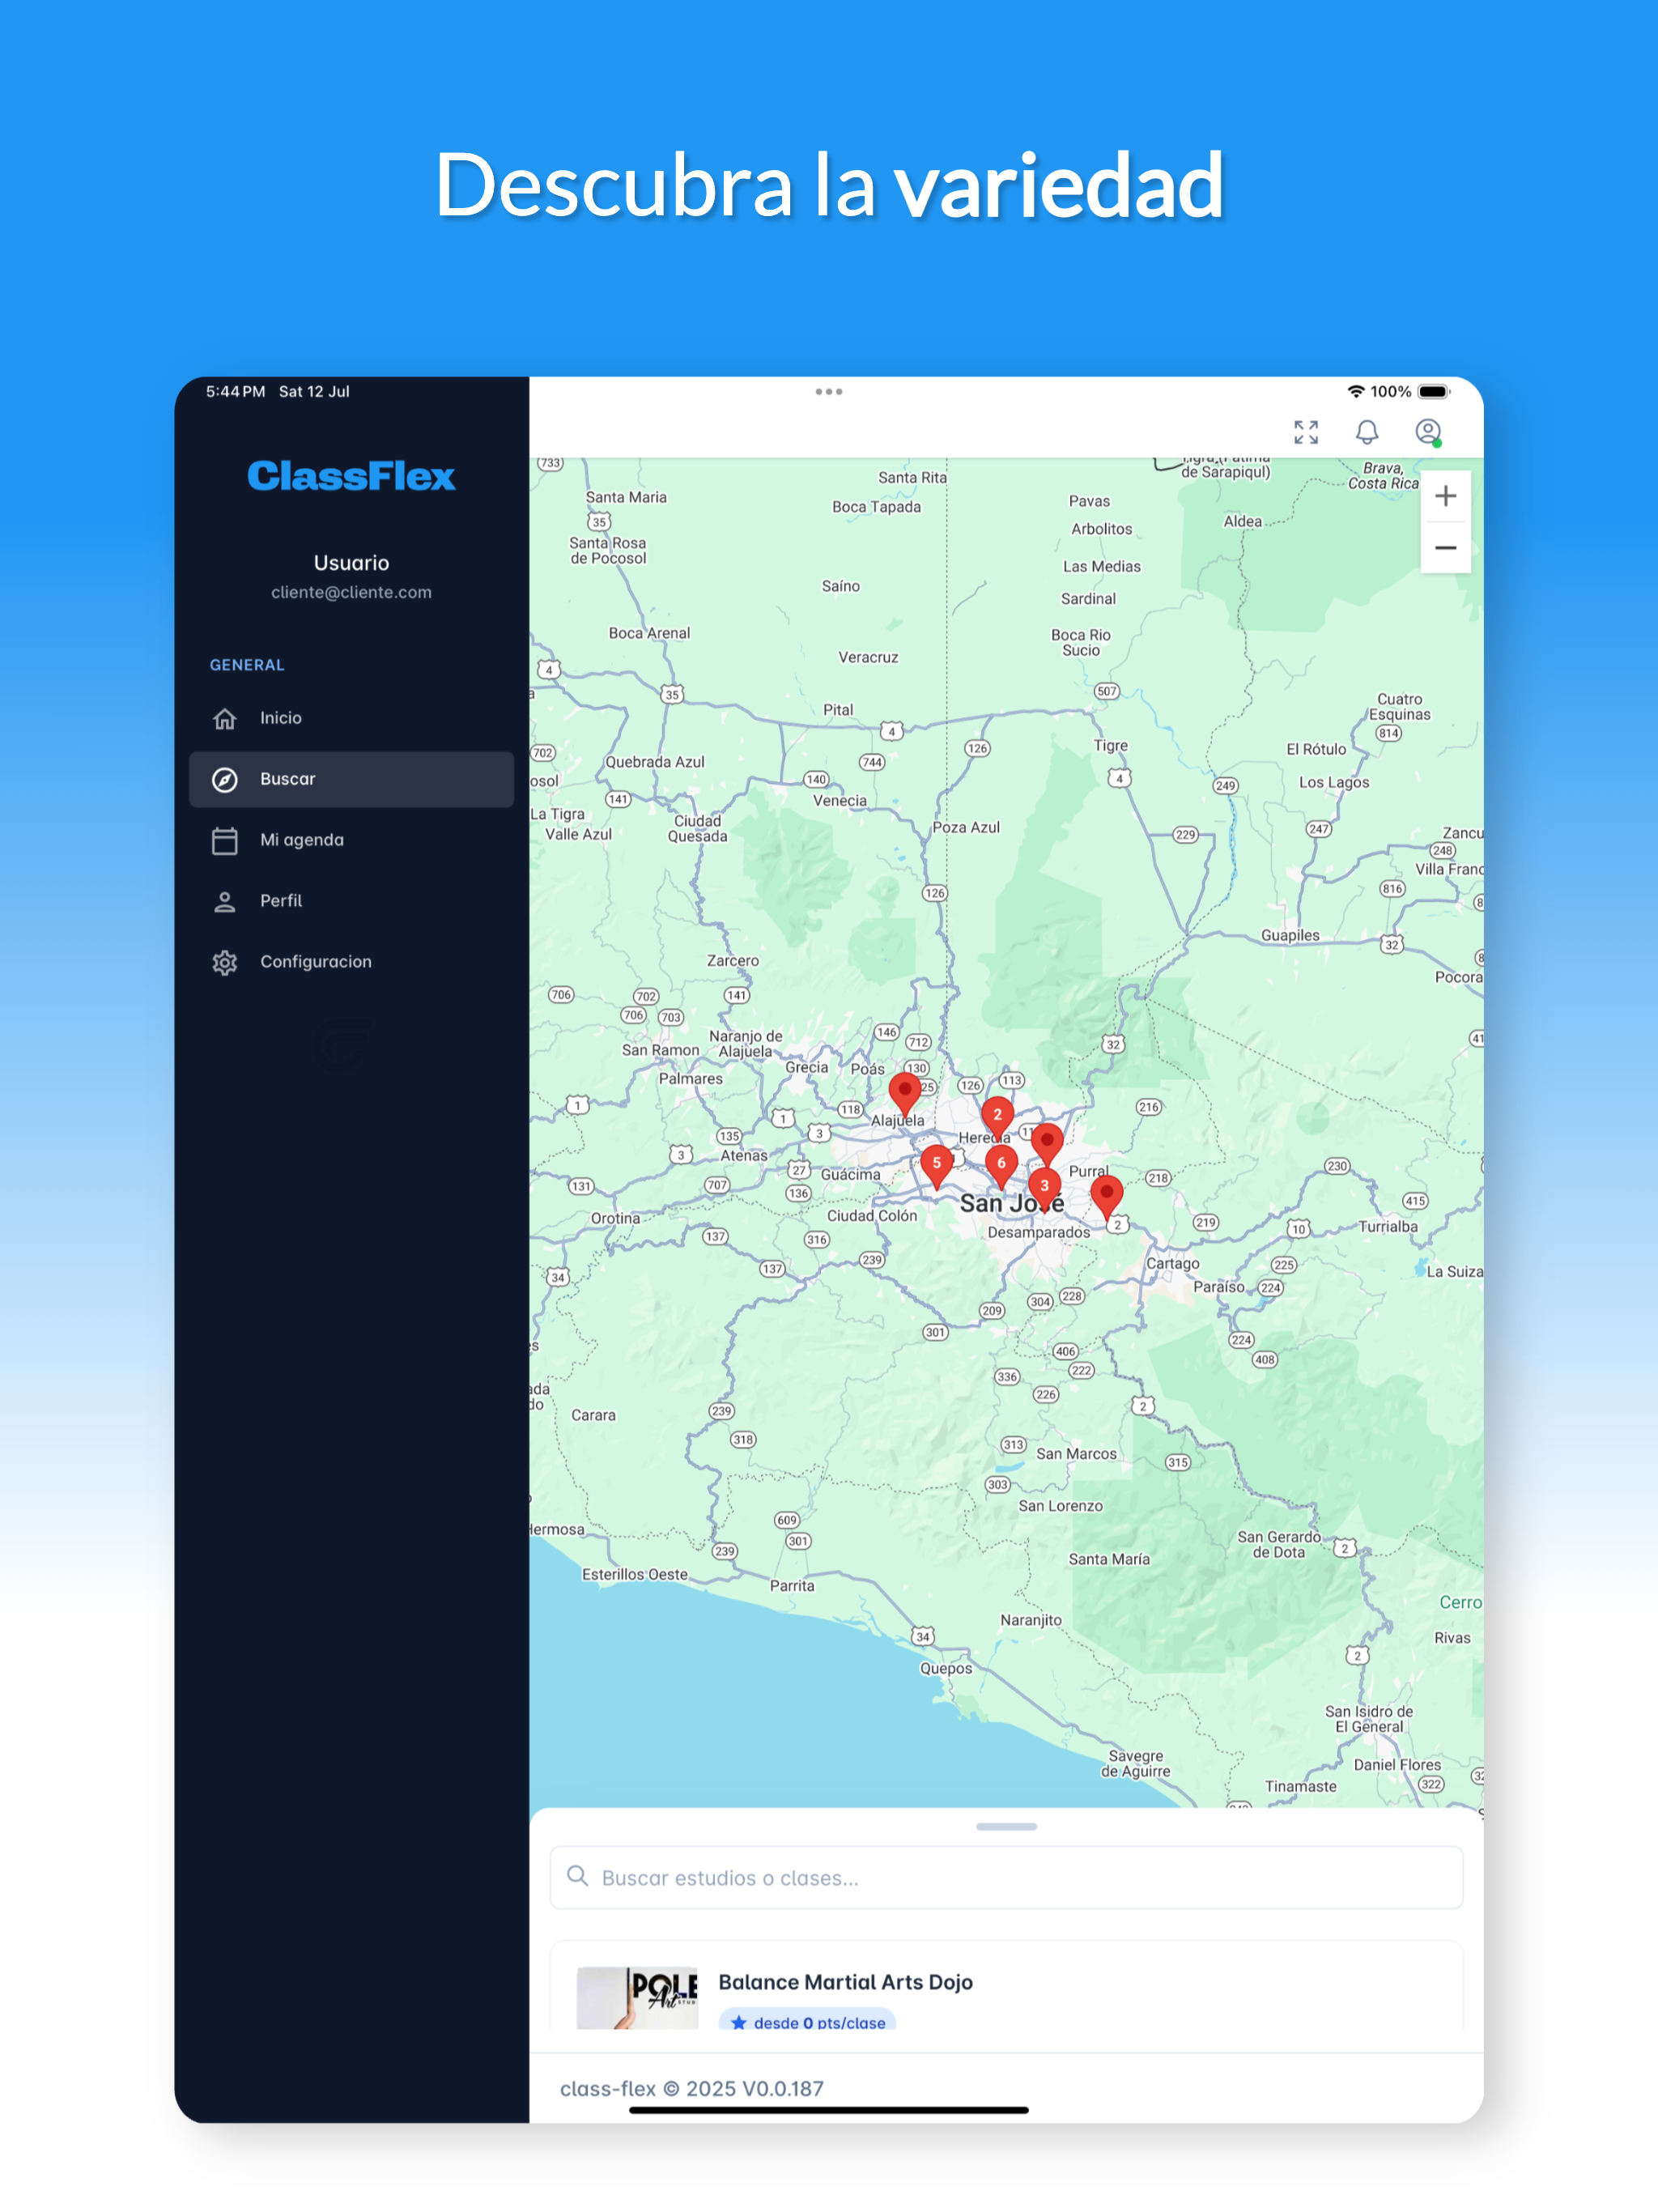Select map cluster marker numbered 3
This screenshot has width=1658, height=2212.
click(1044, 1186)
